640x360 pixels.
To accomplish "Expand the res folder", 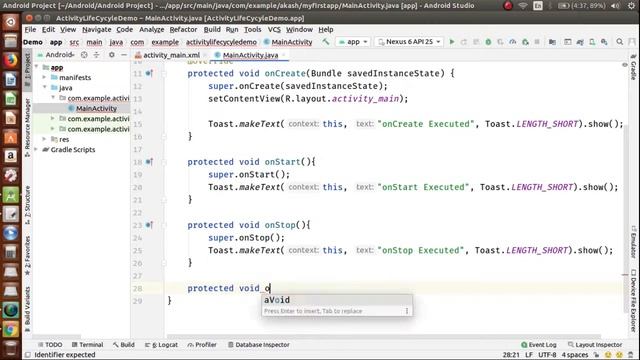I will tap(44, 139).
